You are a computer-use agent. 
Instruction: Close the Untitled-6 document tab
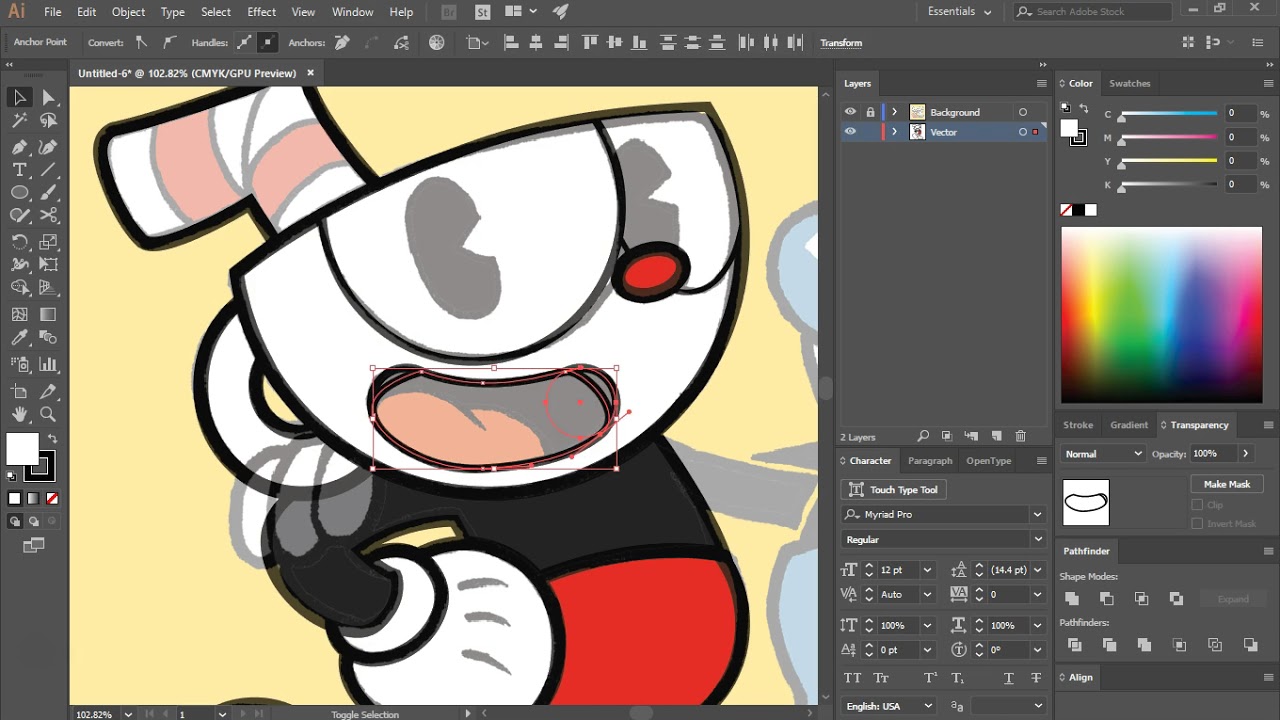310,73
